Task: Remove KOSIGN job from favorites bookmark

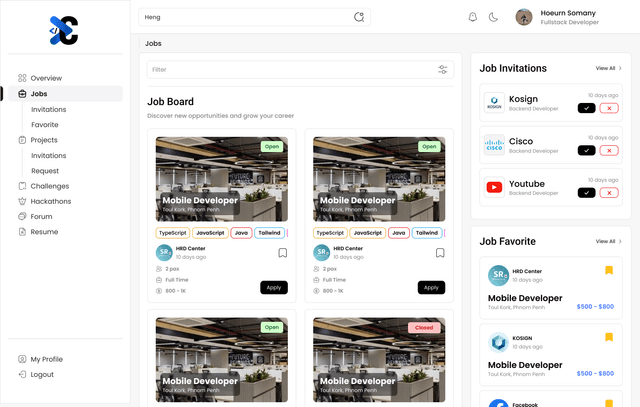Action: (x=609, y=337)
